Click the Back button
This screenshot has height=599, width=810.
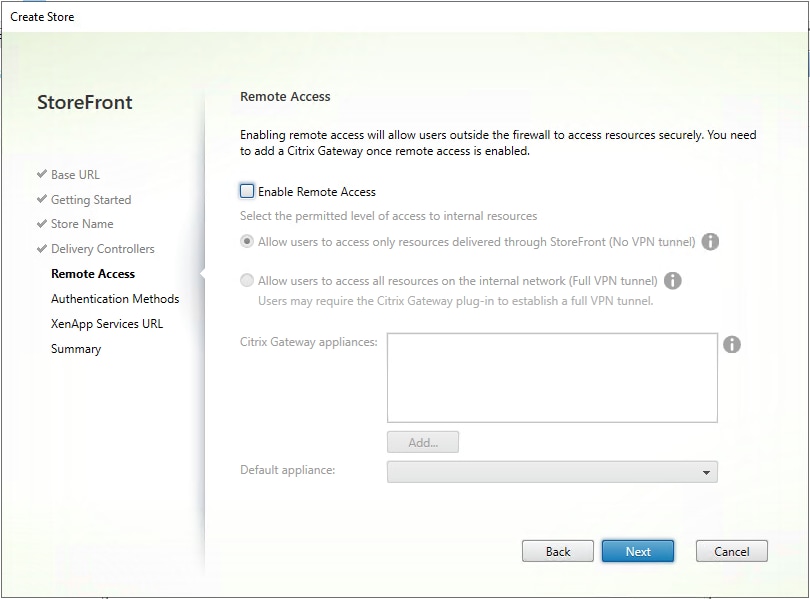558,551
